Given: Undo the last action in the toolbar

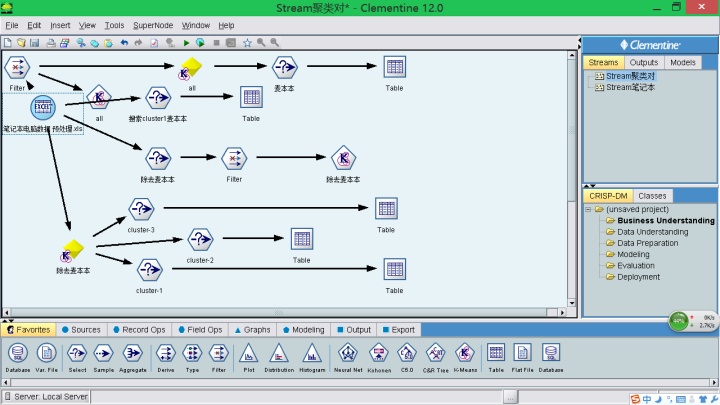Looking at the screenshot, I should 124,43.
